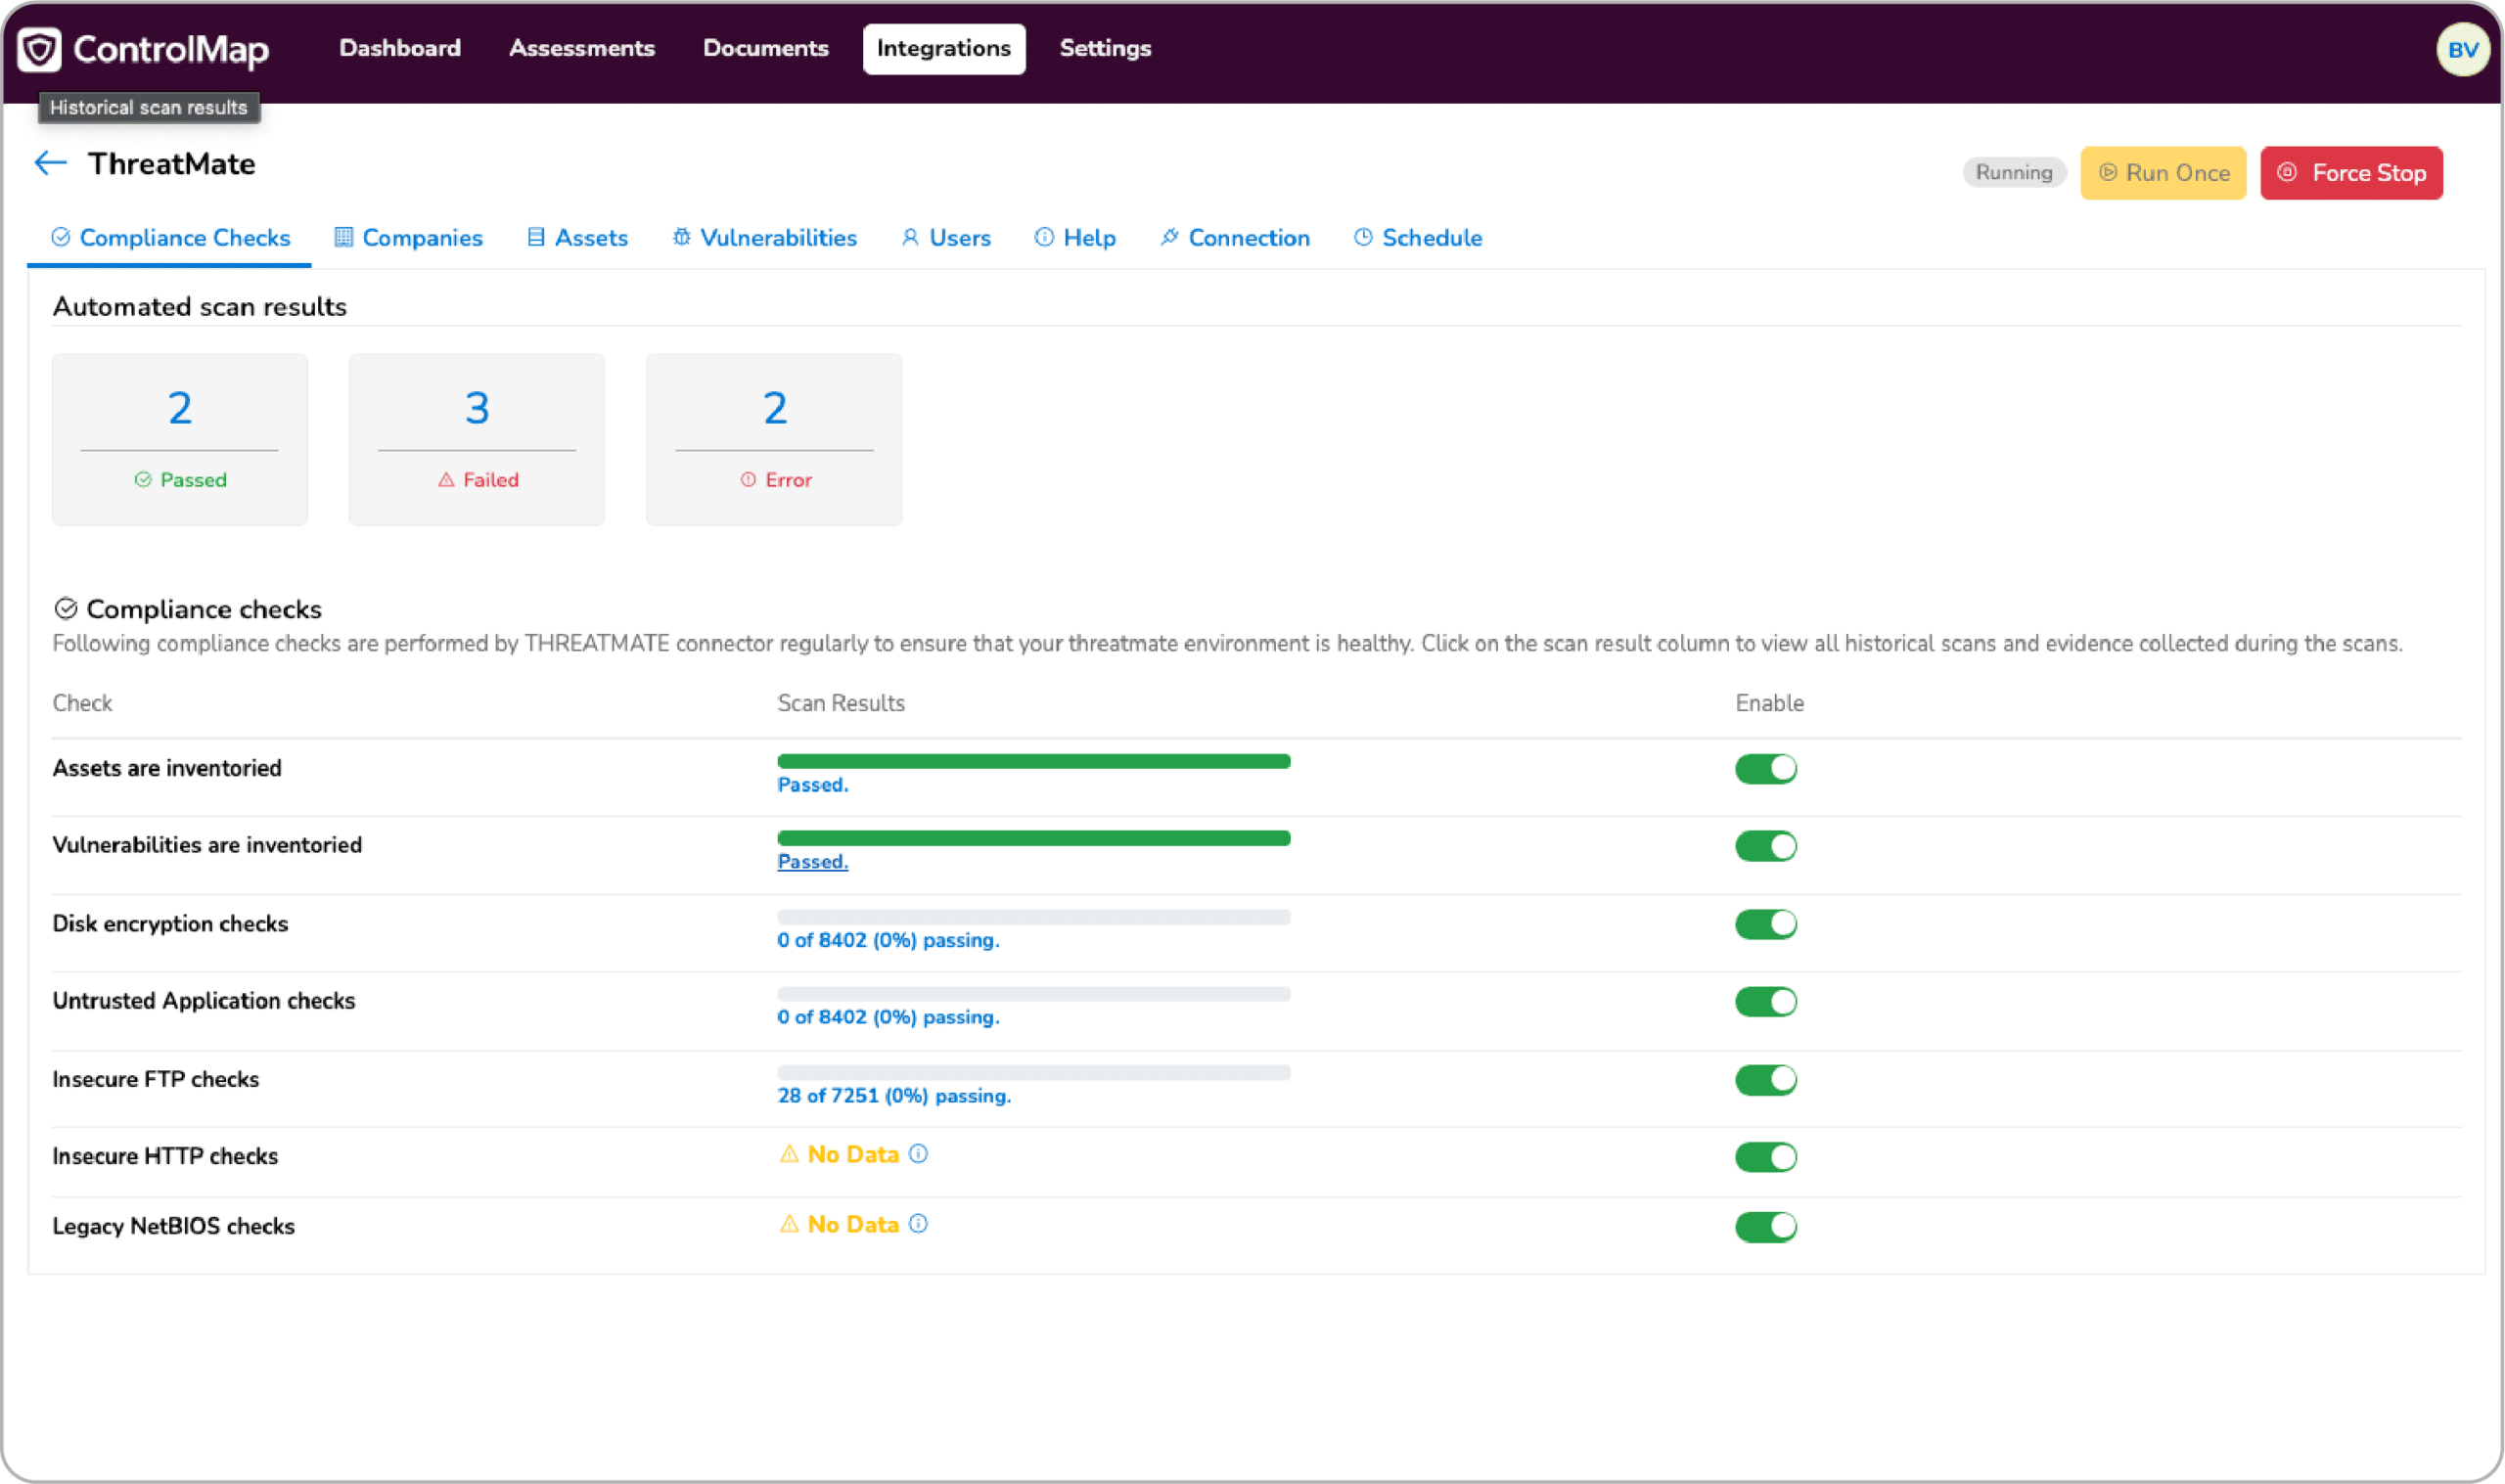Open Disk encryption 0 of 8402 passing link
This screenshot has width=2505, height=1484.
(888, 940)
